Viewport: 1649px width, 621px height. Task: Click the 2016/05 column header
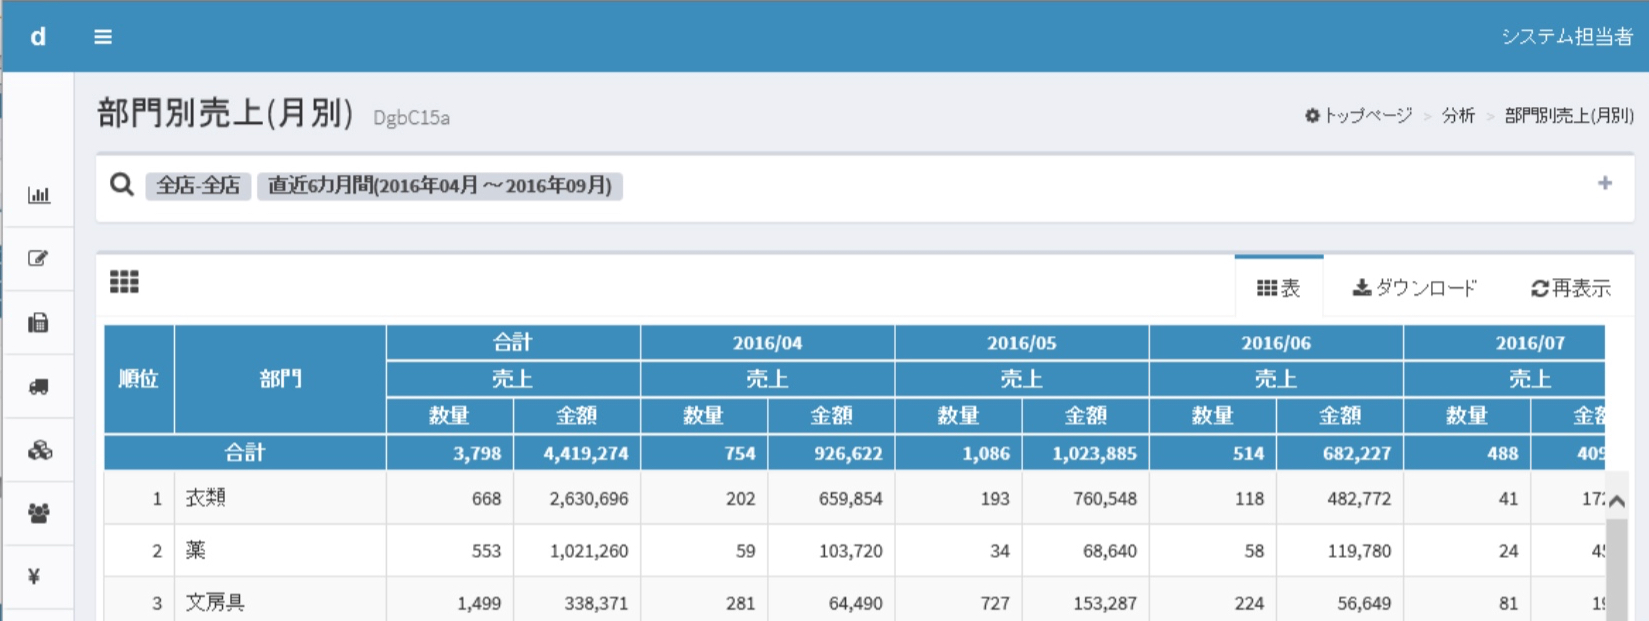pos(1022,343)
